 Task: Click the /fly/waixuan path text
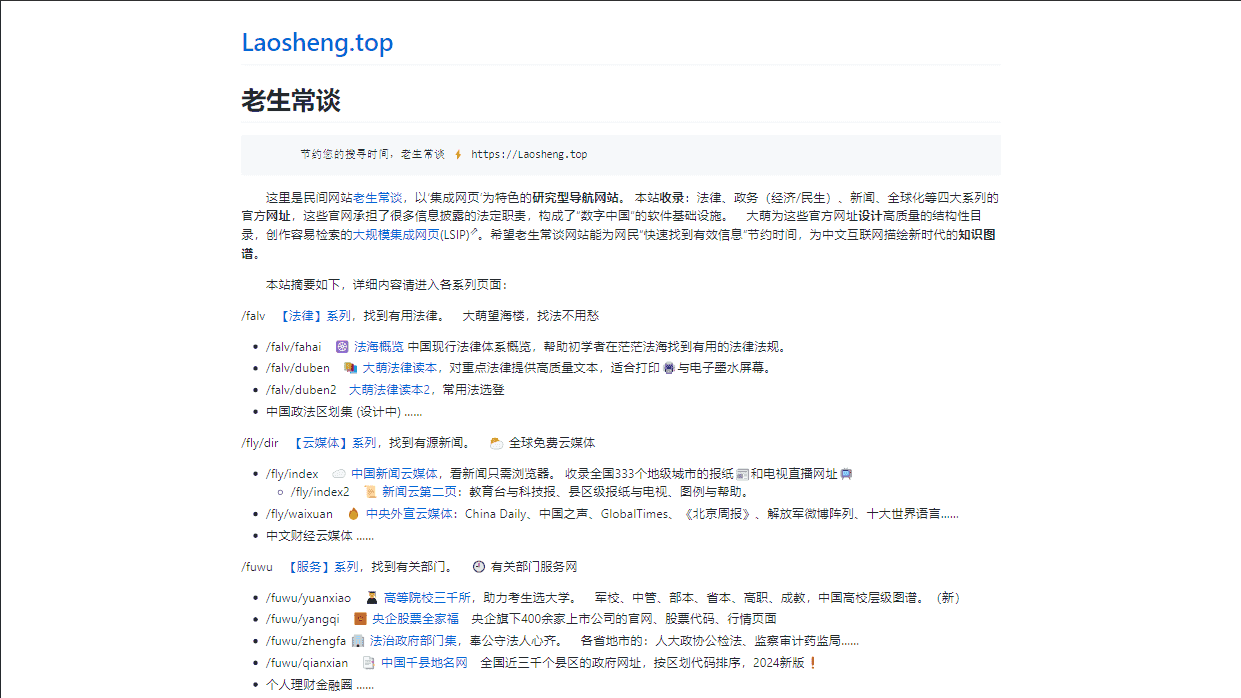pos(299,514)
